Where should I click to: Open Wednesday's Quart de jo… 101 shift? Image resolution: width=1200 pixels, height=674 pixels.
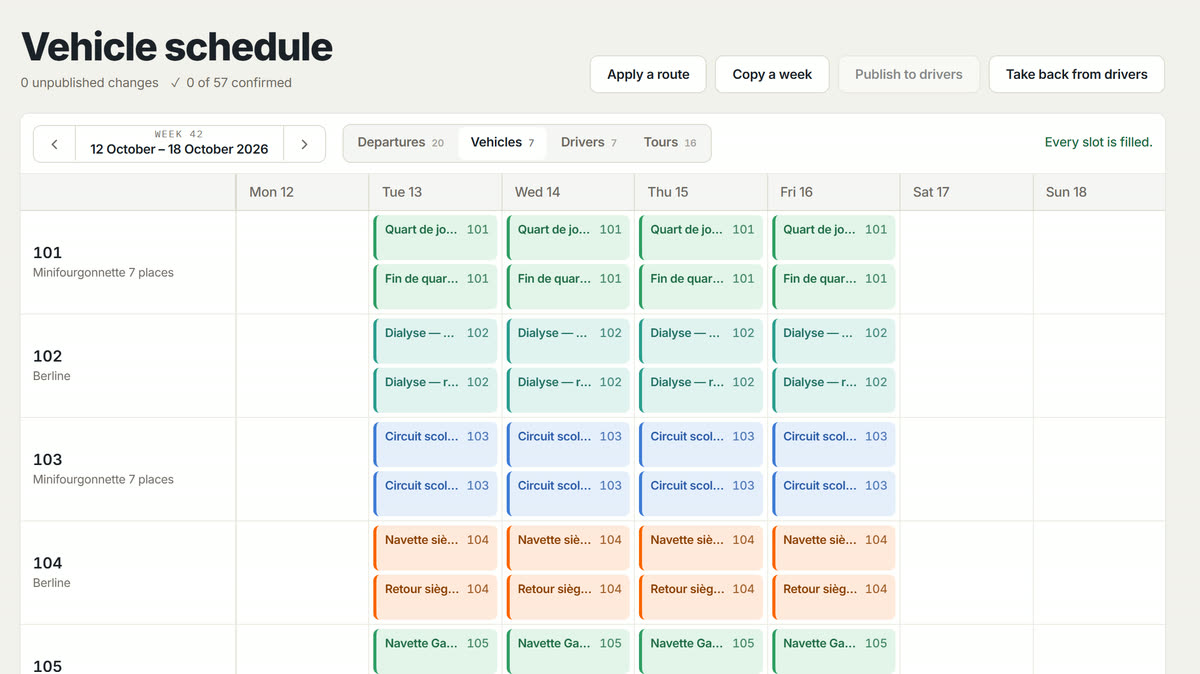[568, 237]
